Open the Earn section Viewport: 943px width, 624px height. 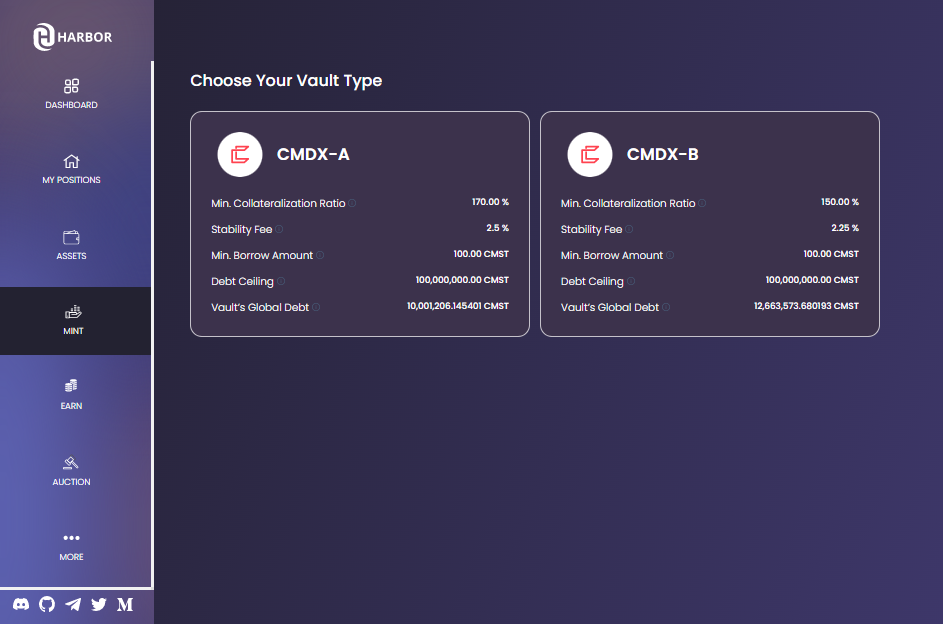click(x=72, y=395)
